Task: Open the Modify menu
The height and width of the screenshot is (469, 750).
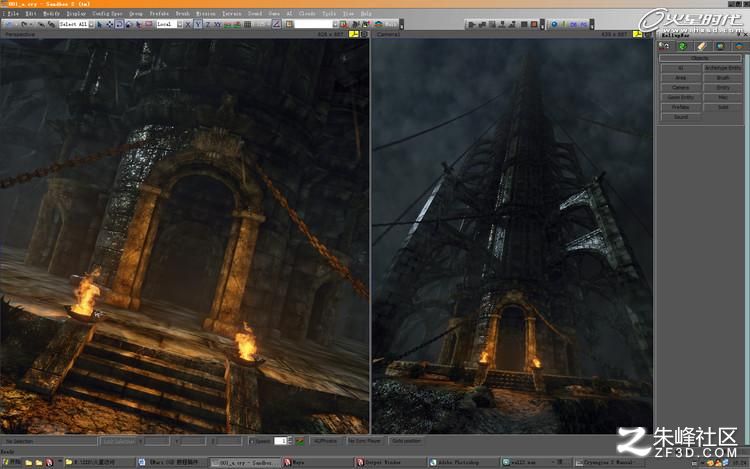Action: [x=51, y=13]
